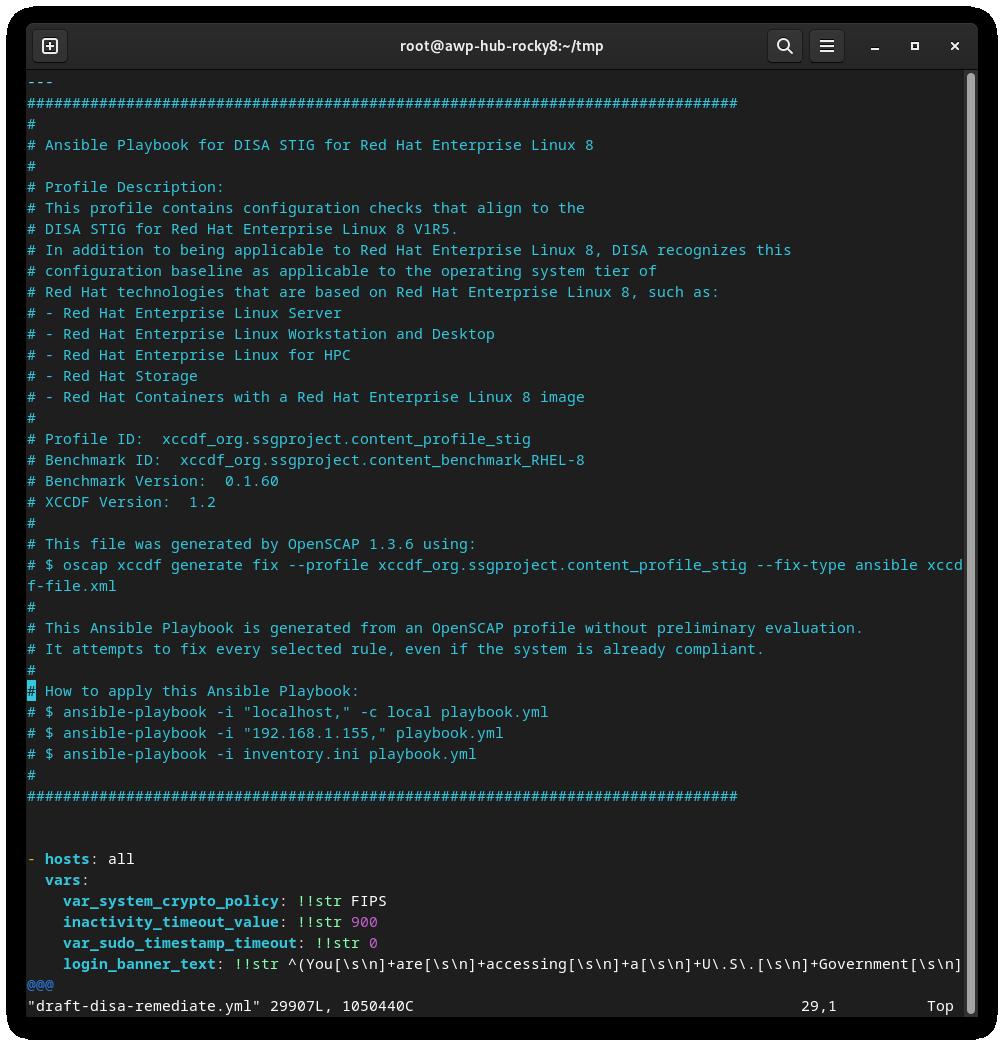Screen dimensions: 1004x1046
Task: Click the Profile ID xccdf line
Action: [280, 439]
